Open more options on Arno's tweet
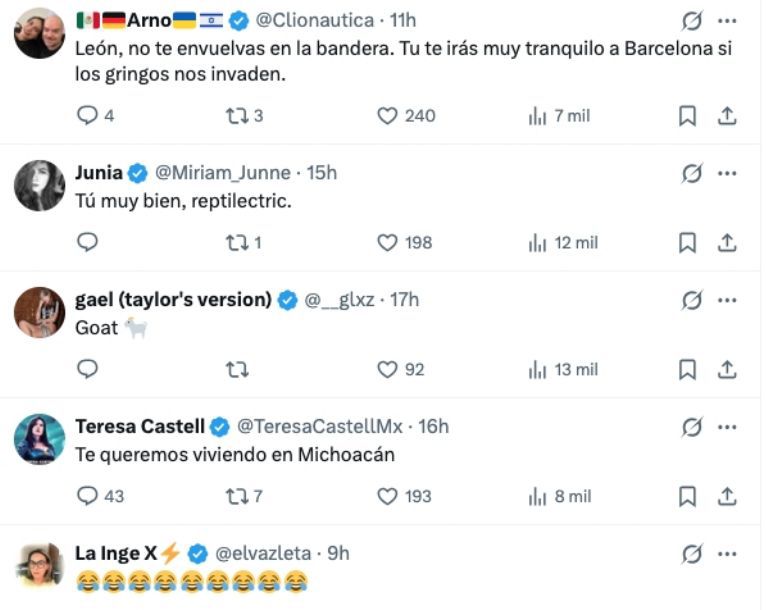The width and height of the screenshot is (768, 610). 727,20
